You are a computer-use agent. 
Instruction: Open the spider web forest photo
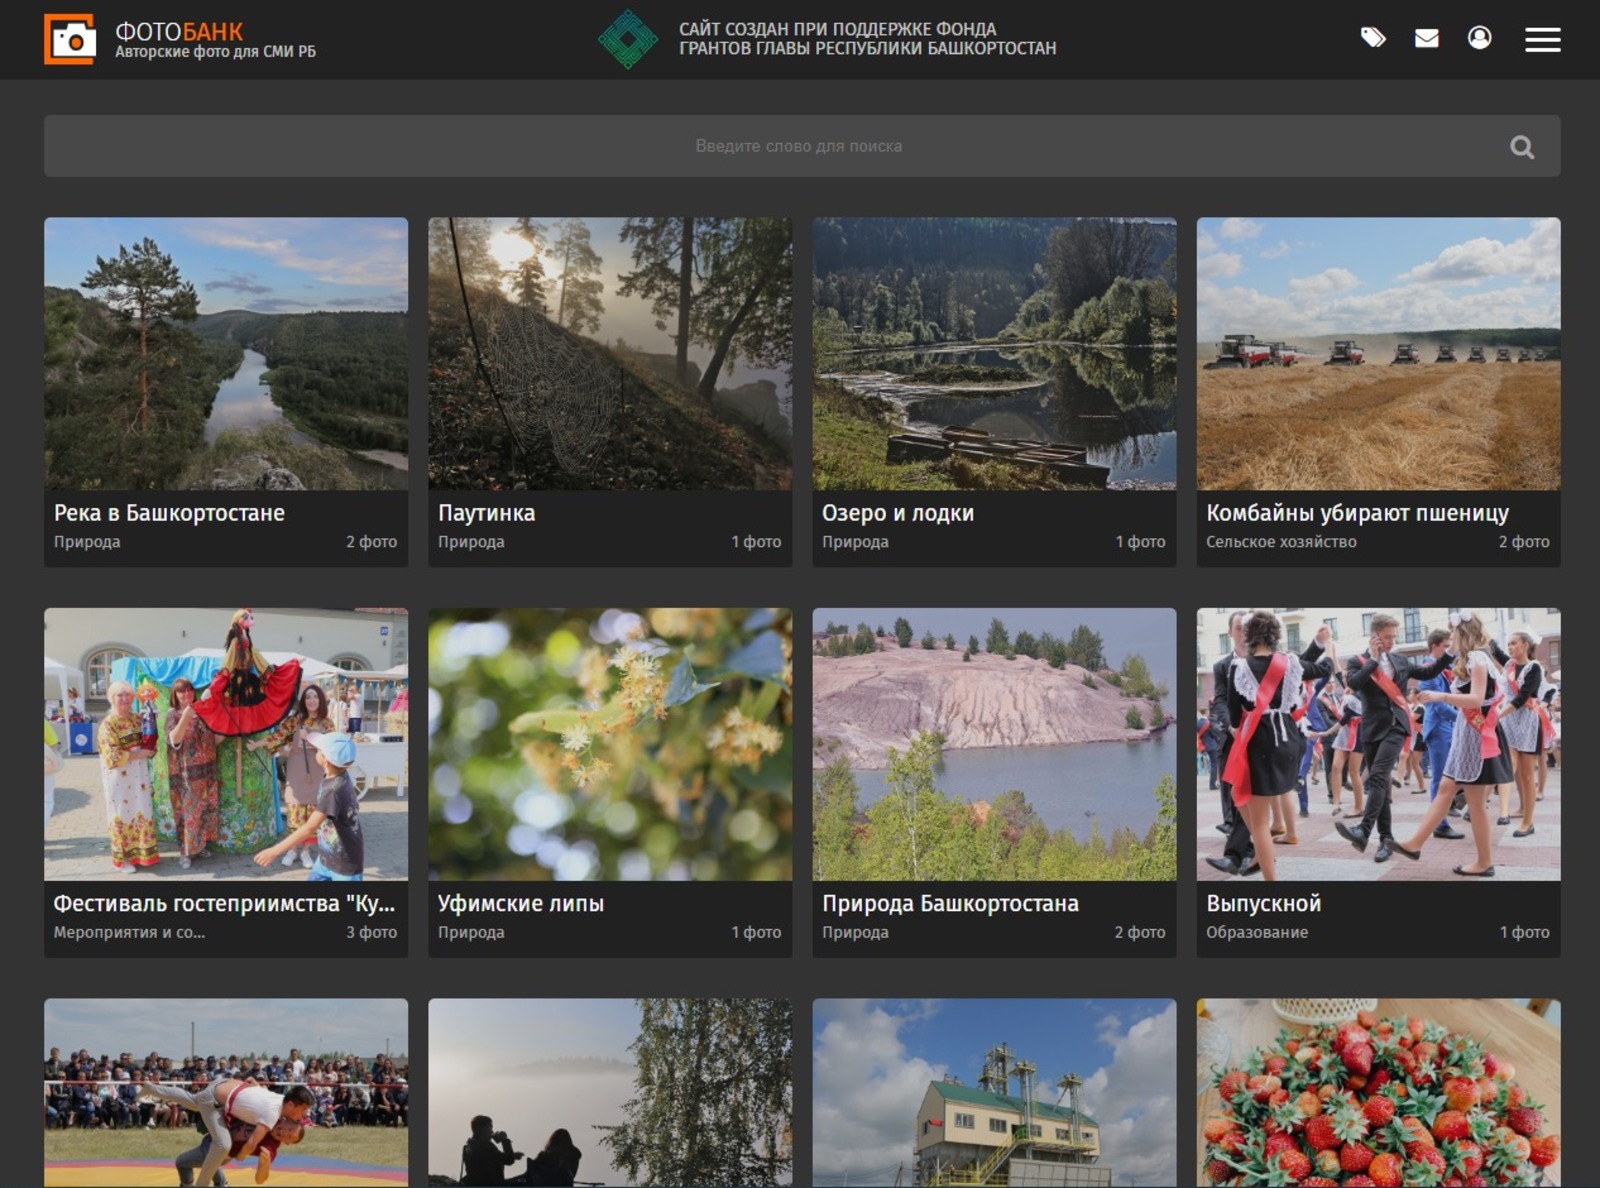point(610,354)
